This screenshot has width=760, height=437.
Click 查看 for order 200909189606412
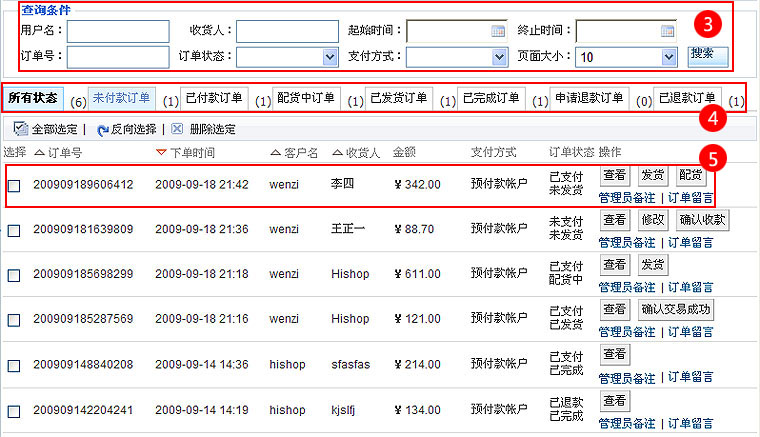point(615,175)
